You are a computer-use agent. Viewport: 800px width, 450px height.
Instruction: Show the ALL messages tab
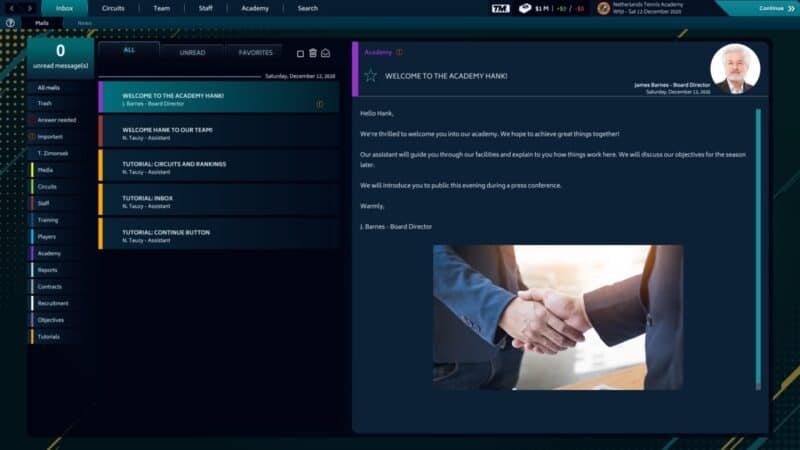(129, 50)
